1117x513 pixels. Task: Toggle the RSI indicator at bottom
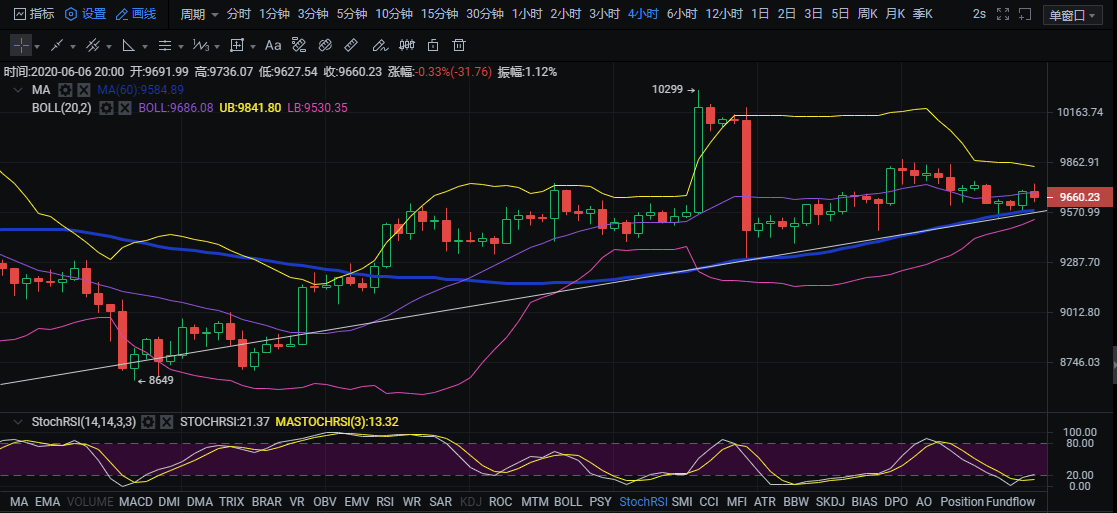pos(385,502)
